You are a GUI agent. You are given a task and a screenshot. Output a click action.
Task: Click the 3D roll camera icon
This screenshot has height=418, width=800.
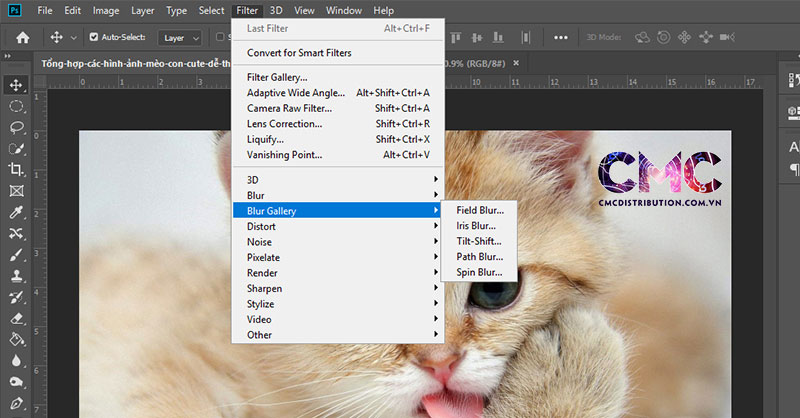tap(663, 37)
